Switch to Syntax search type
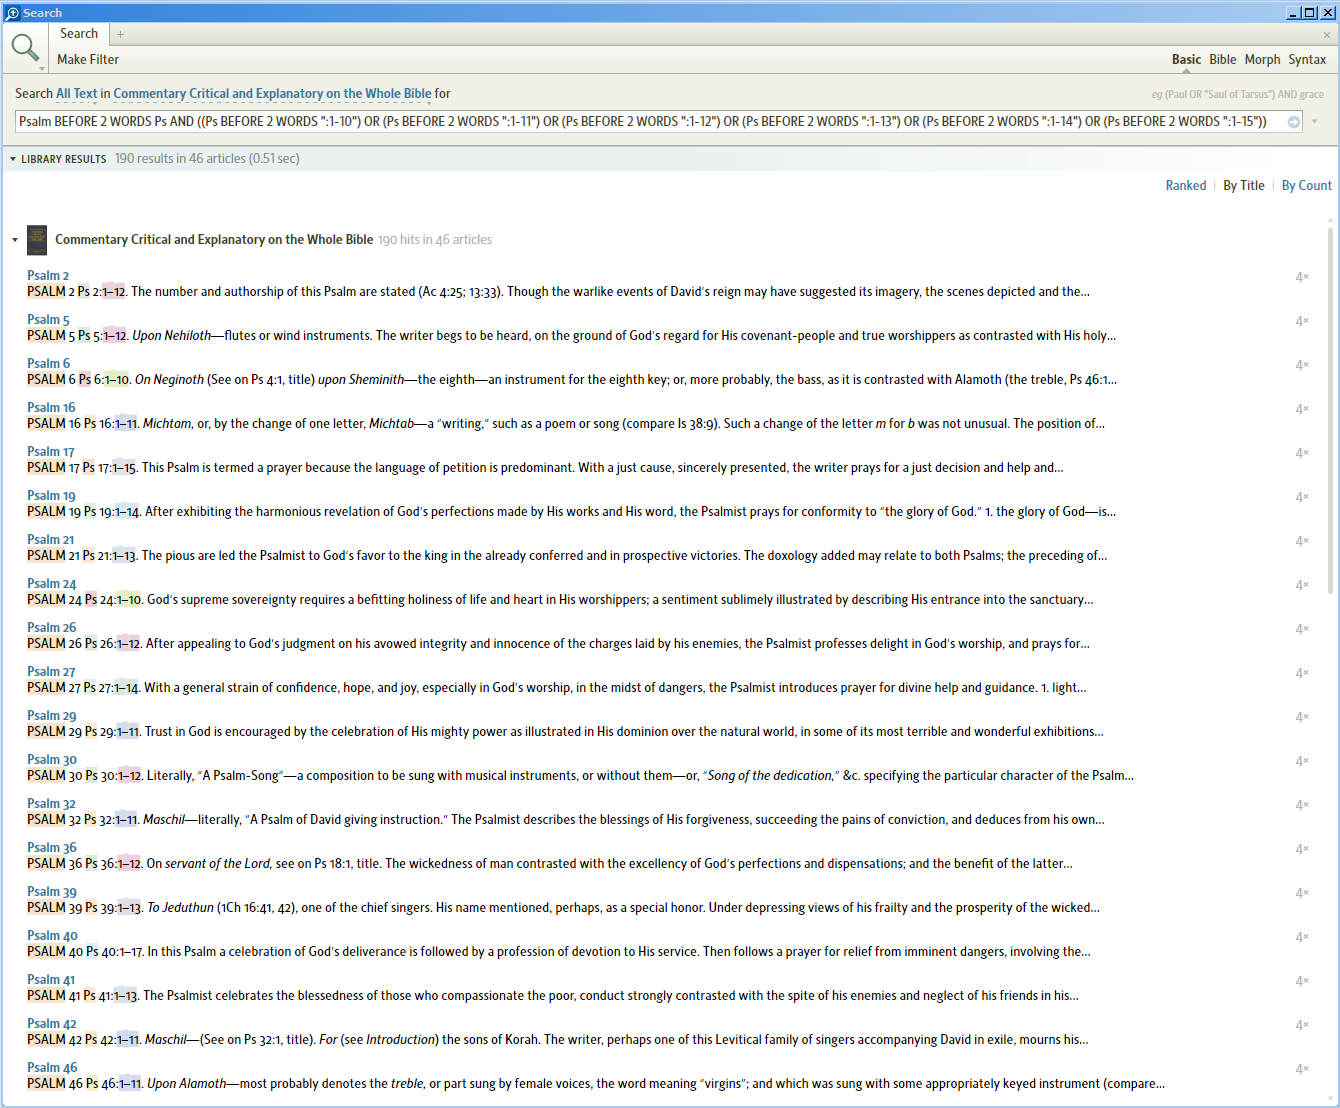 point(1307,59)
